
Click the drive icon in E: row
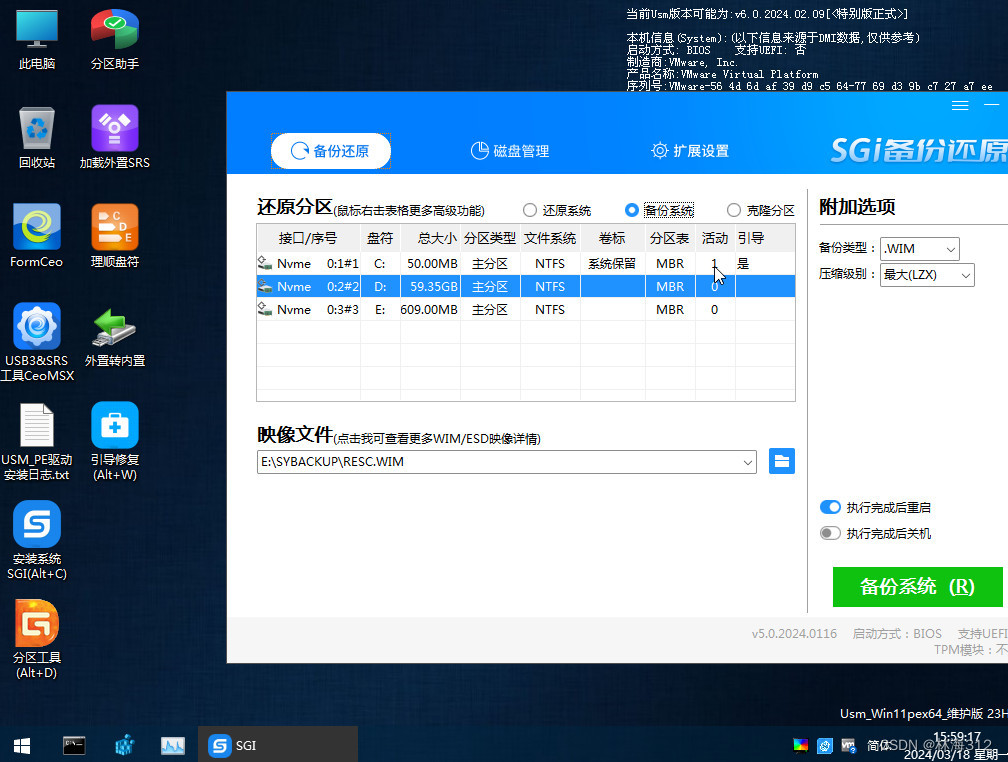[x=265, y=309]
